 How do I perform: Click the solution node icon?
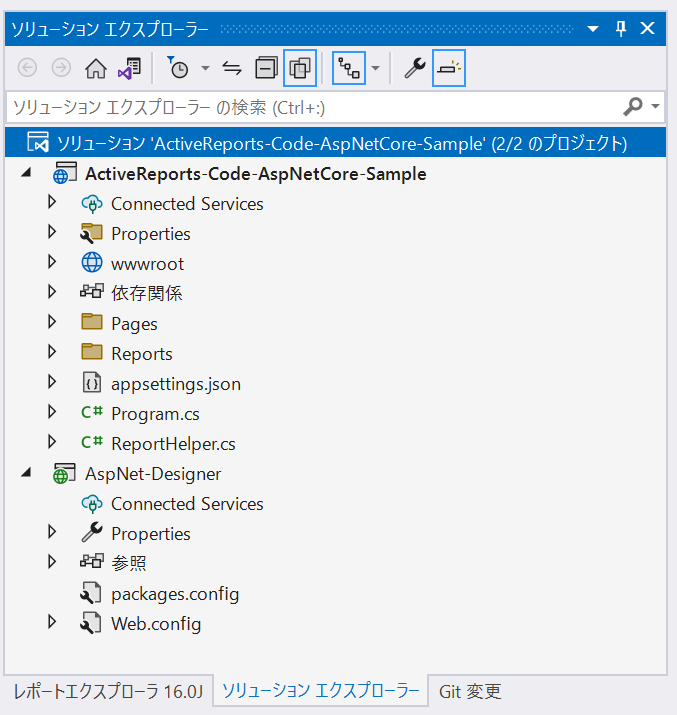[x=38, y=142]
